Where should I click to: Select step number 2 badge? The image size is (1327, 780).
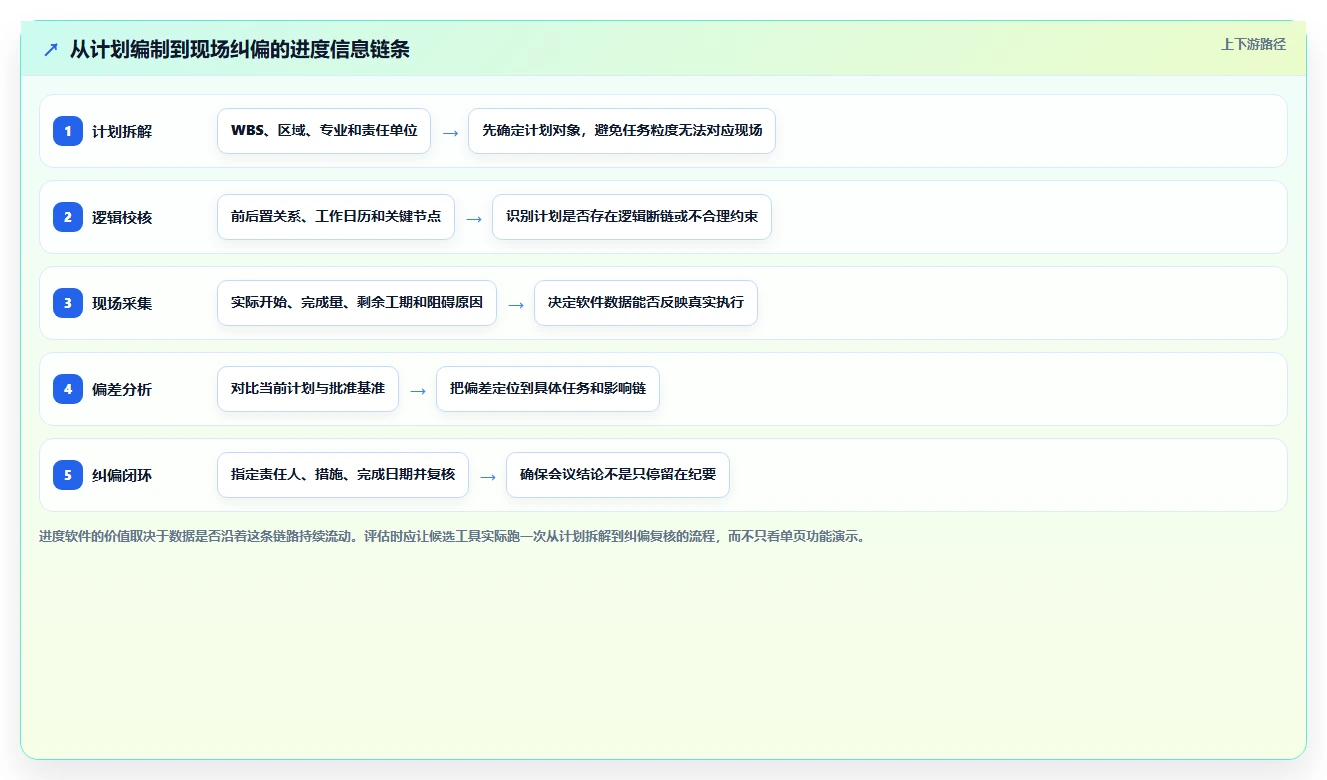pos(68,217)
